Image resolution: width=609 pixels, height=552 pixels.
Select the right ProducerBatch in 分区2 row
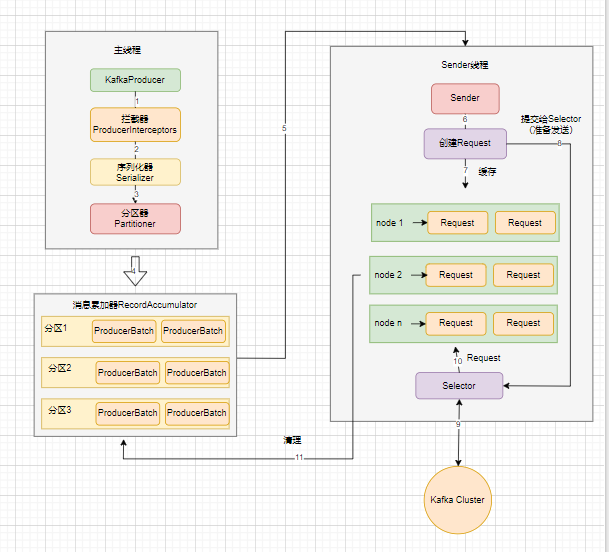tap(197, 373)
